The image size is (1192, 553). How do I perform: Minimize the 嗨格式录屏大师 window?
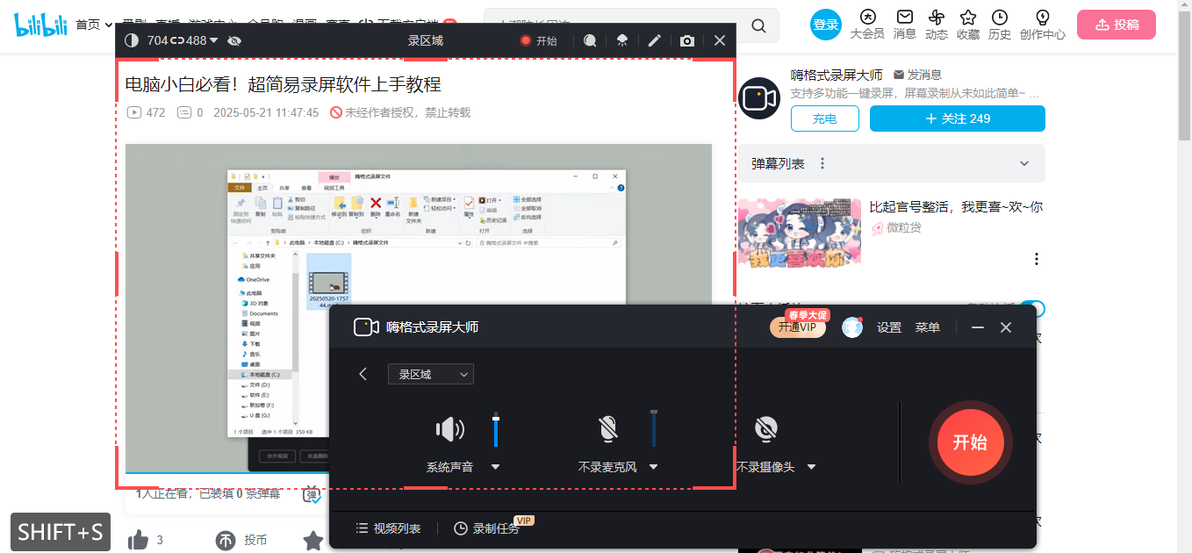pyautogui.click(x=978, y=328)
